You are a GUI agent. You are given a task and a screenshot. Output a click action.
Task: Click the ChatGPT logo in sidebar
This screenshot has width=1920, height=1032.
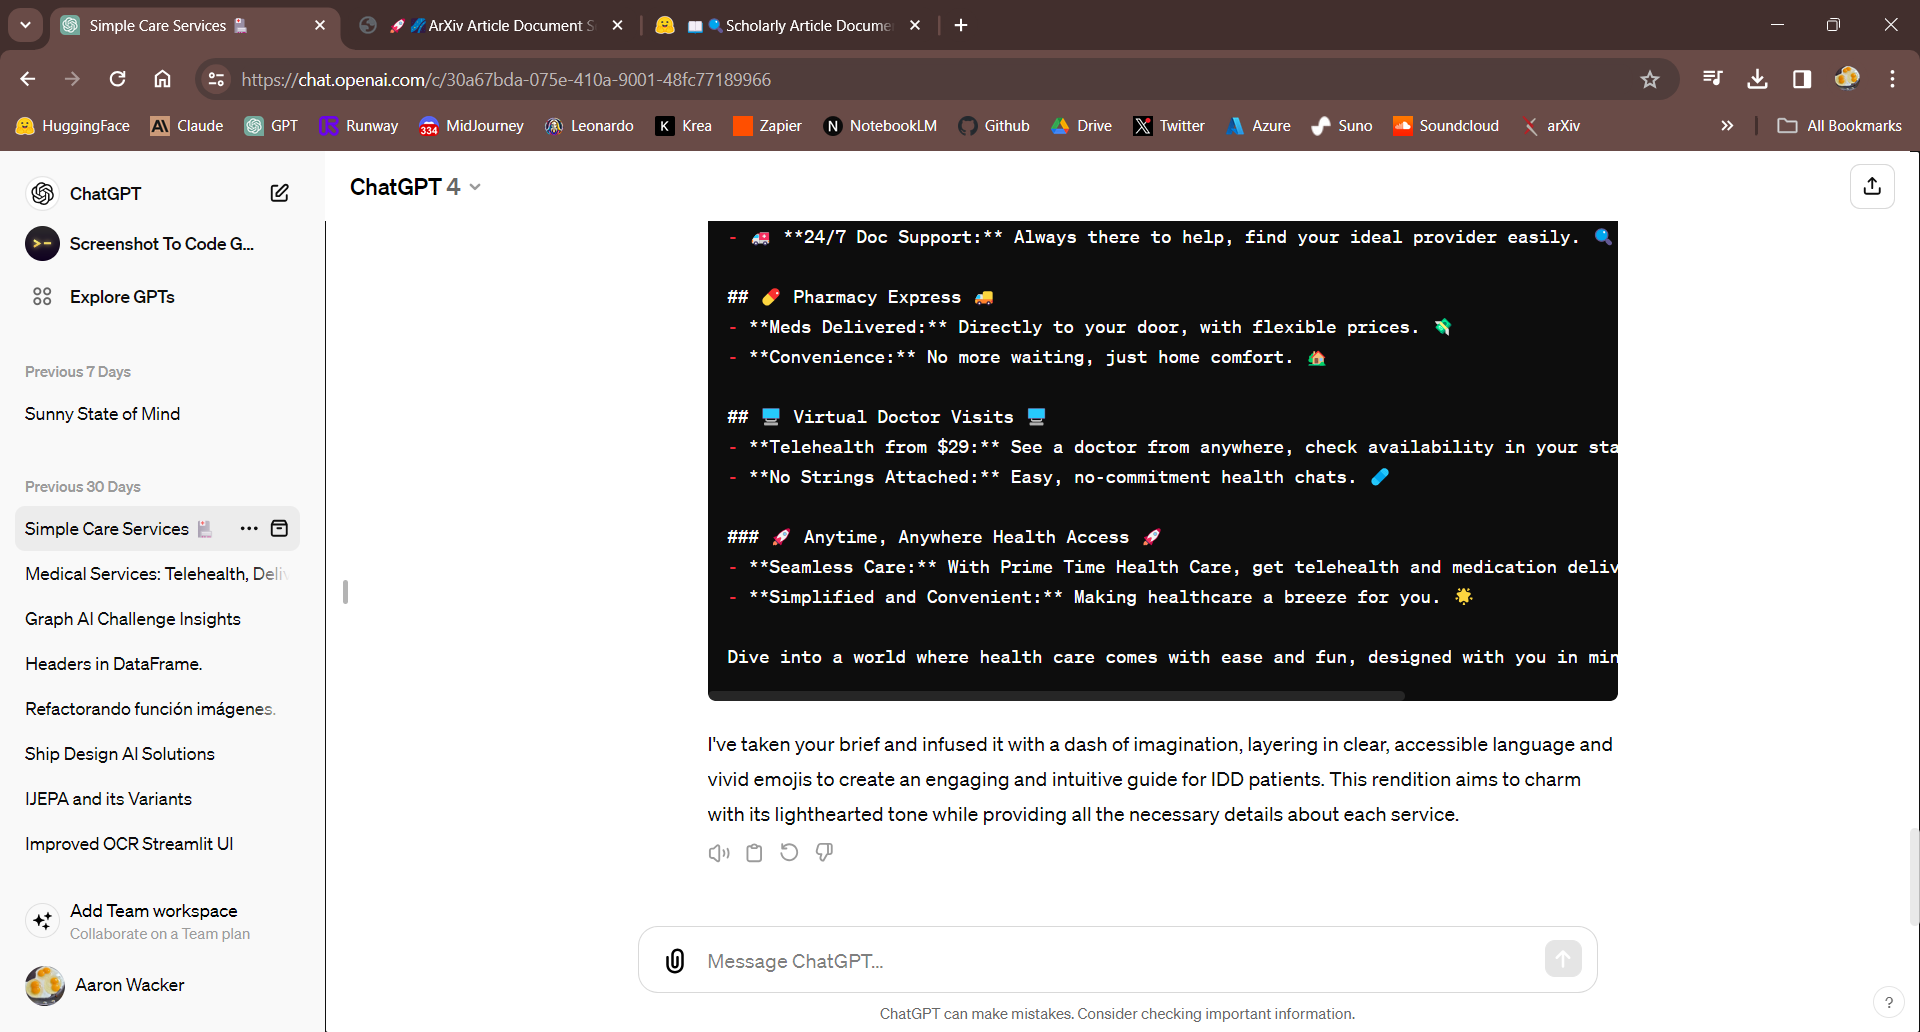(42, 193)
